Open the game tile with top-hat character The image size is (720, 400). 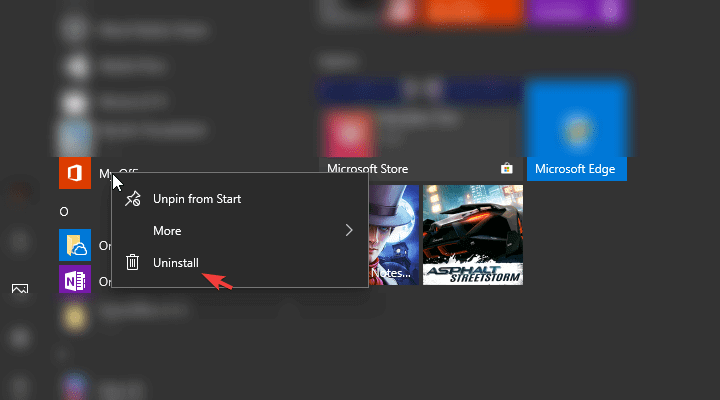point(394,235)
